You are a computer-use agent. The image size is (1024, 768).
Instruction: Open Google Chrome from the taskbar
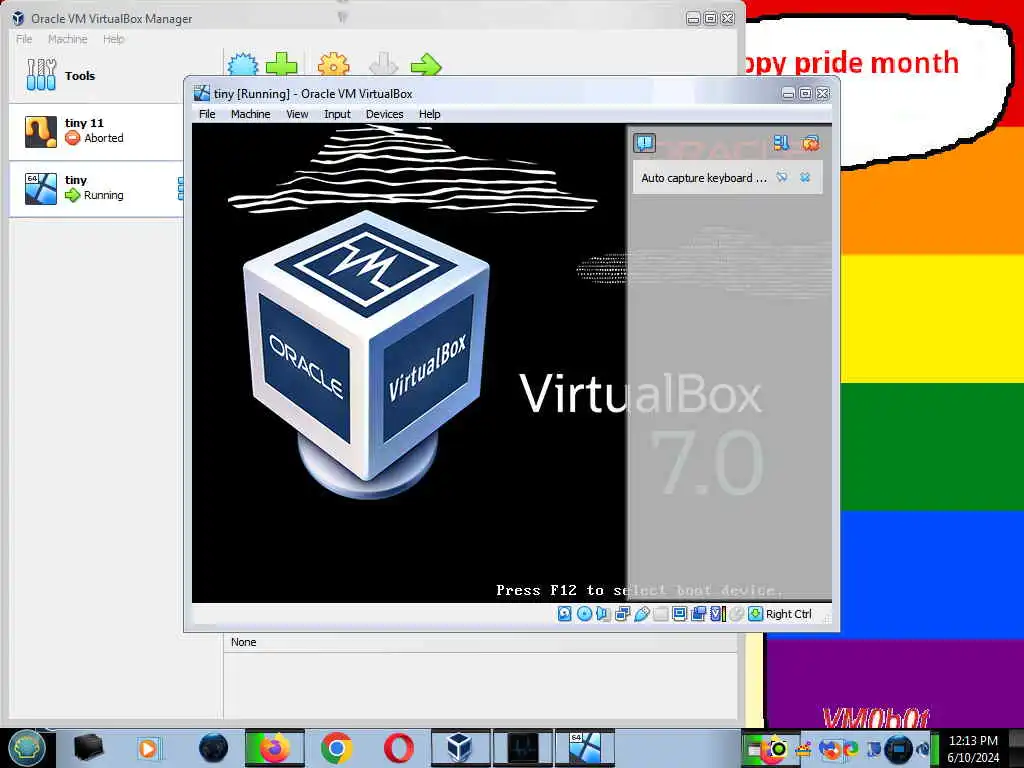(x=336, y=748)
